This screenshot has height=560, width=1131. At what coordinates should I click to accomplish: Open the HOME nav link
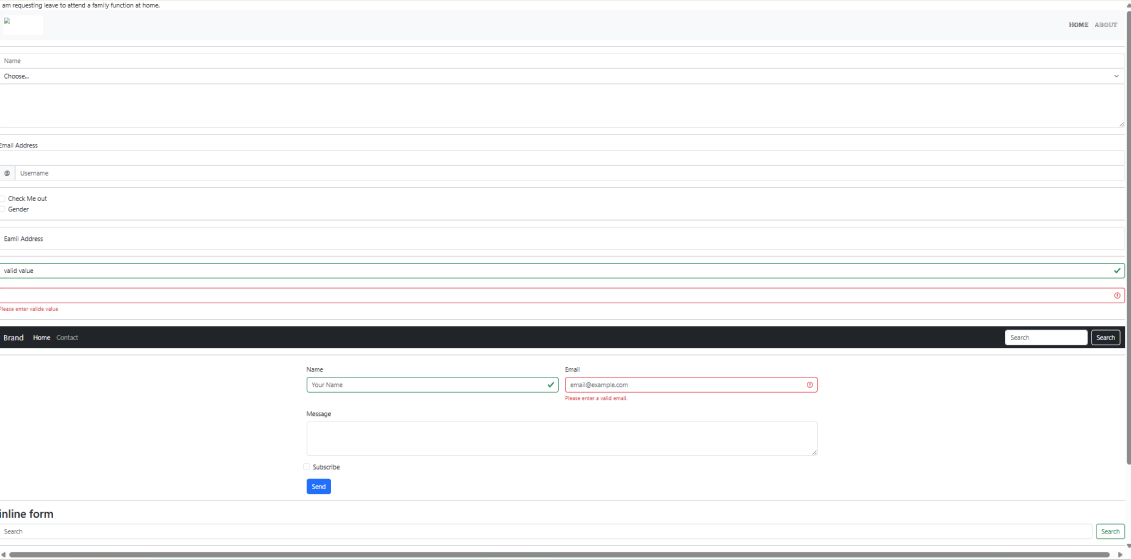tap(1078, 25)
